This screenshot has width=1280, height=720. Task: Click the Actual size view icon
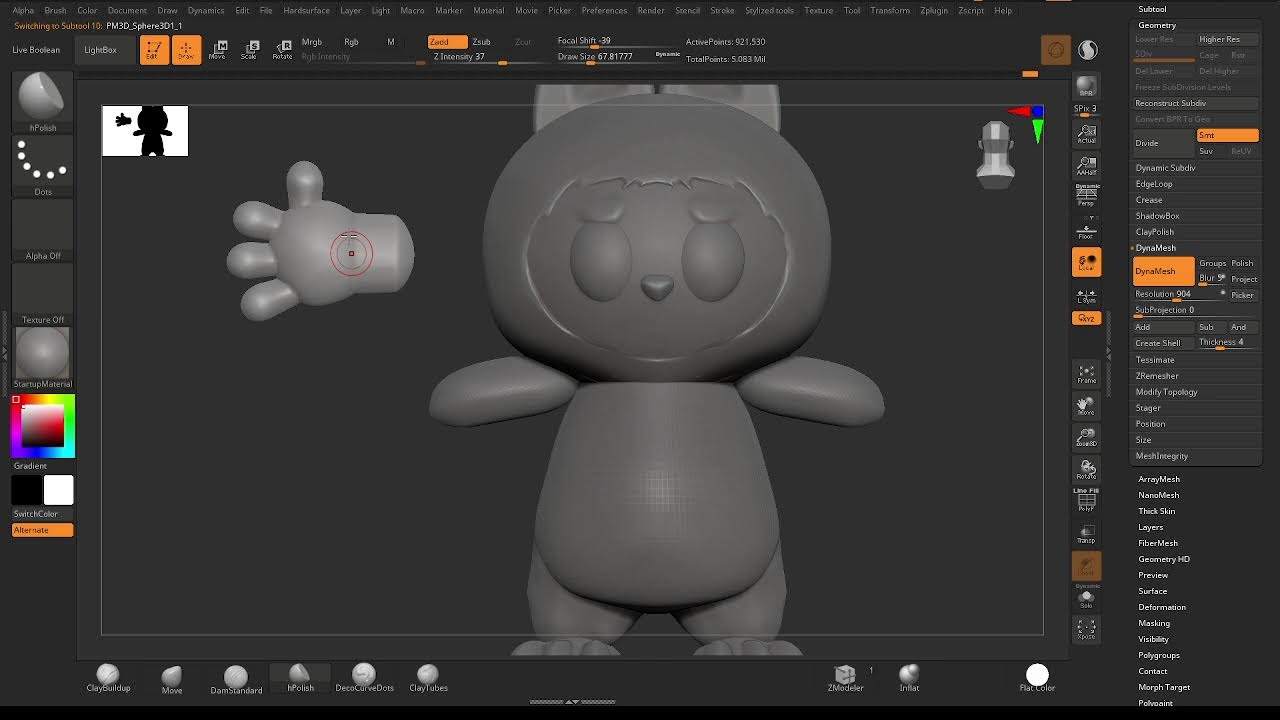[1086, 133]
